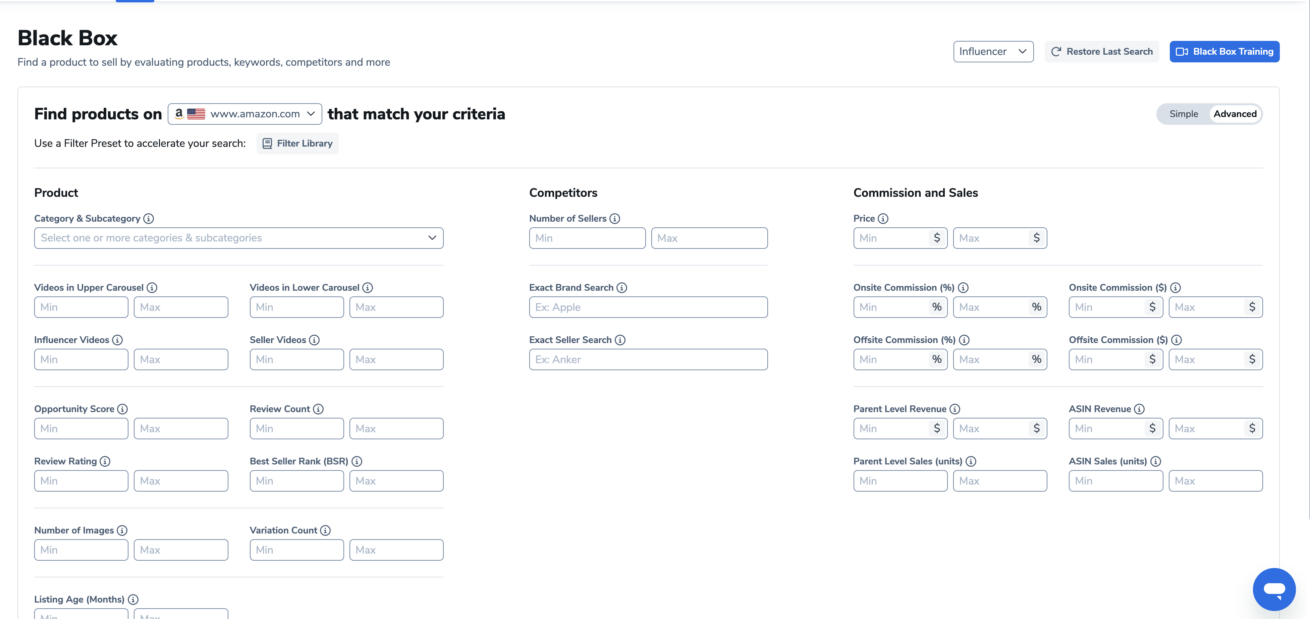Screen dimensions: 1310x619
Task: Click Opportunity Score Min field
Action: pyautogui.click(x=81, y=428)
